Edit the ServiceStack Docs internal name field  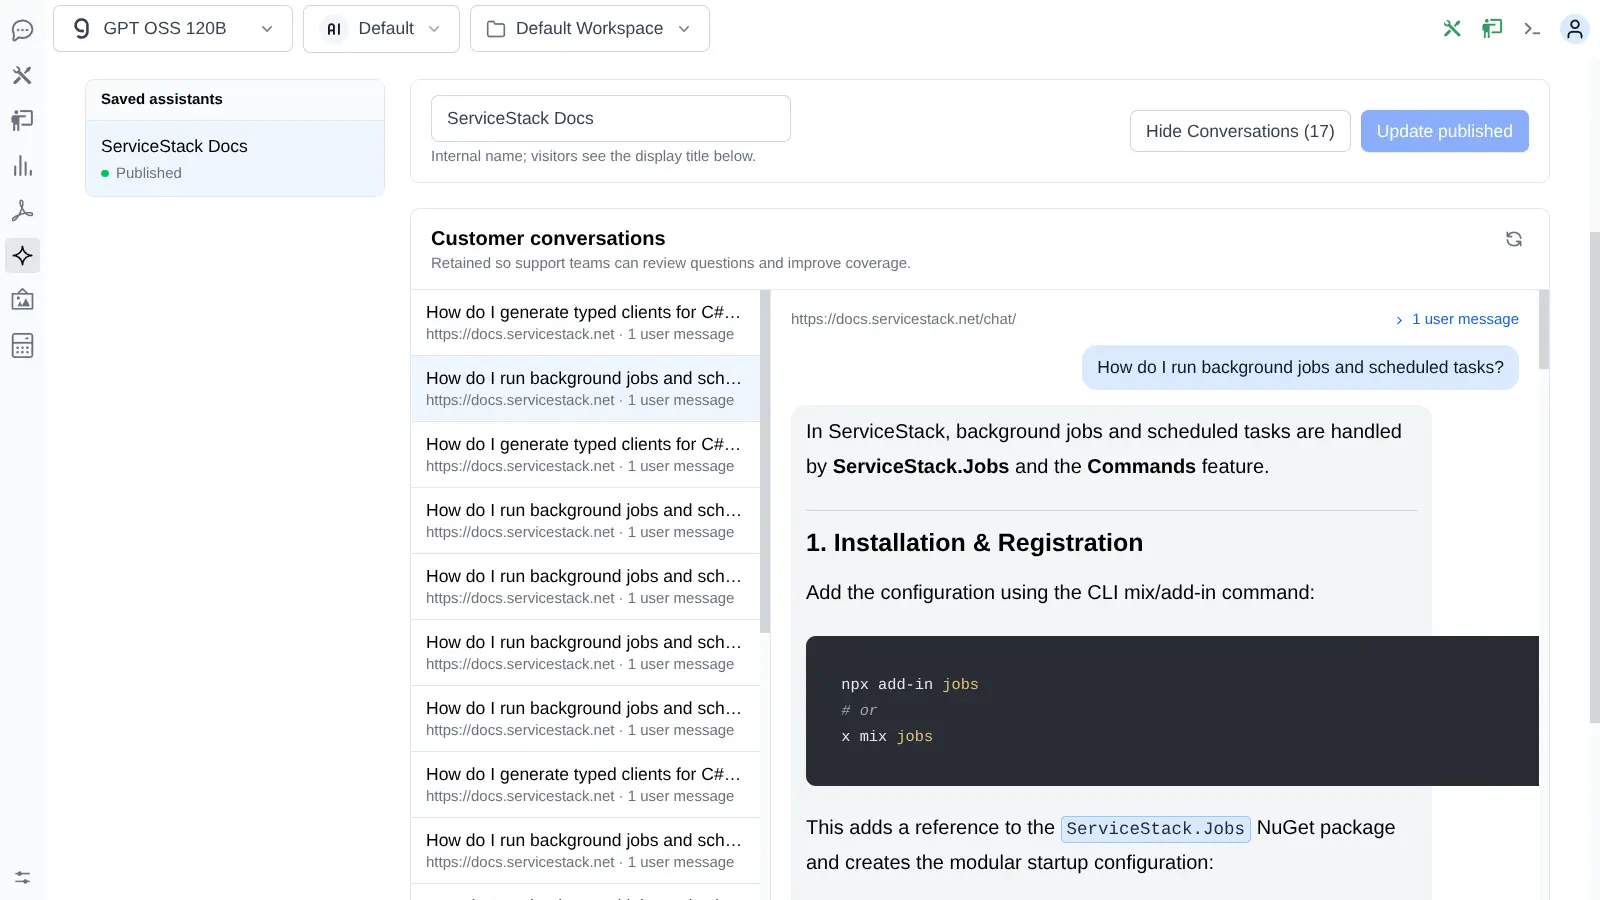(x=611, y=118)
